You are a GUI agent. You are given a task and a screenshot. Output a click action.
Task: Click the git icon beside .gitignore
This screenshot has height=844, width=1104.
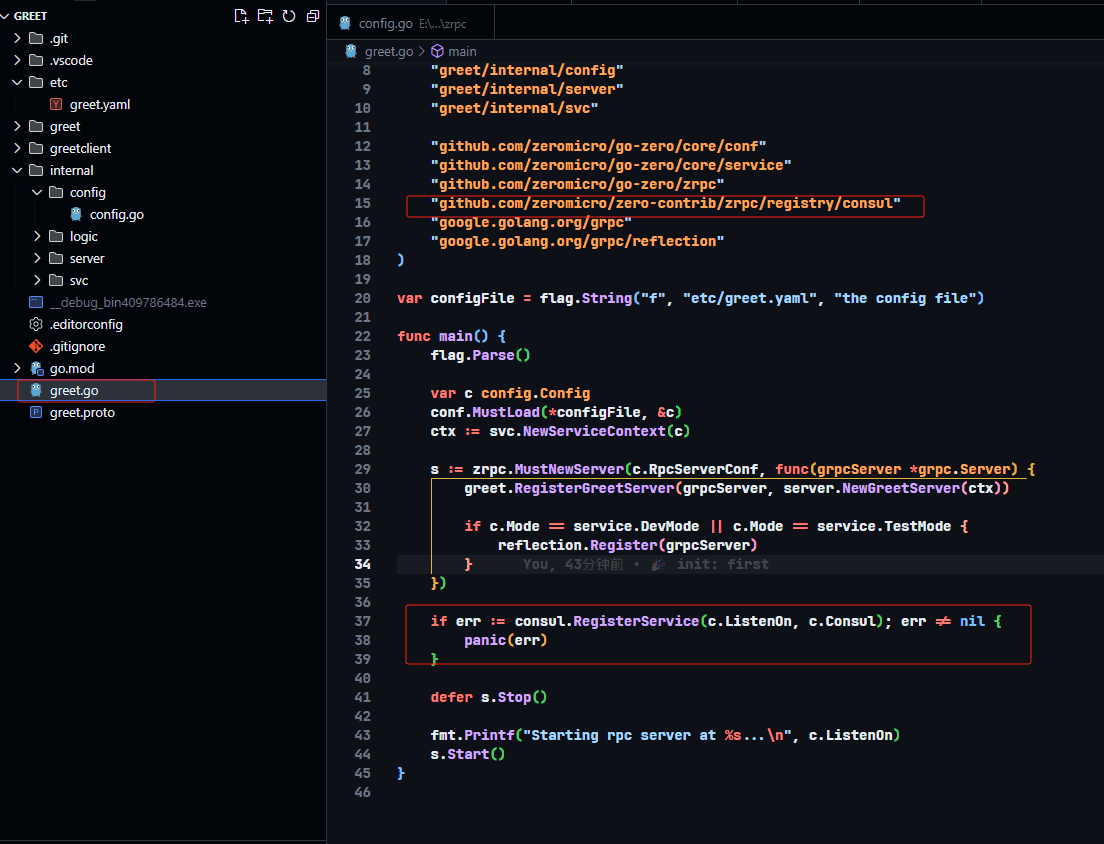tap(36, 346)
